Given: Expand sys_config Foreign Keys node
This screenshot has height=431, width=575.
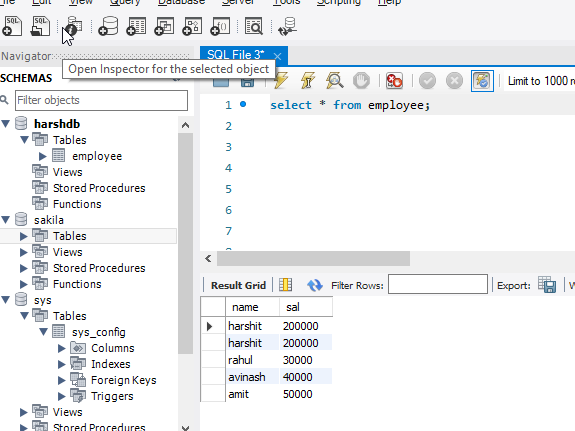Looking at the screenshot, I should point(62,380).
